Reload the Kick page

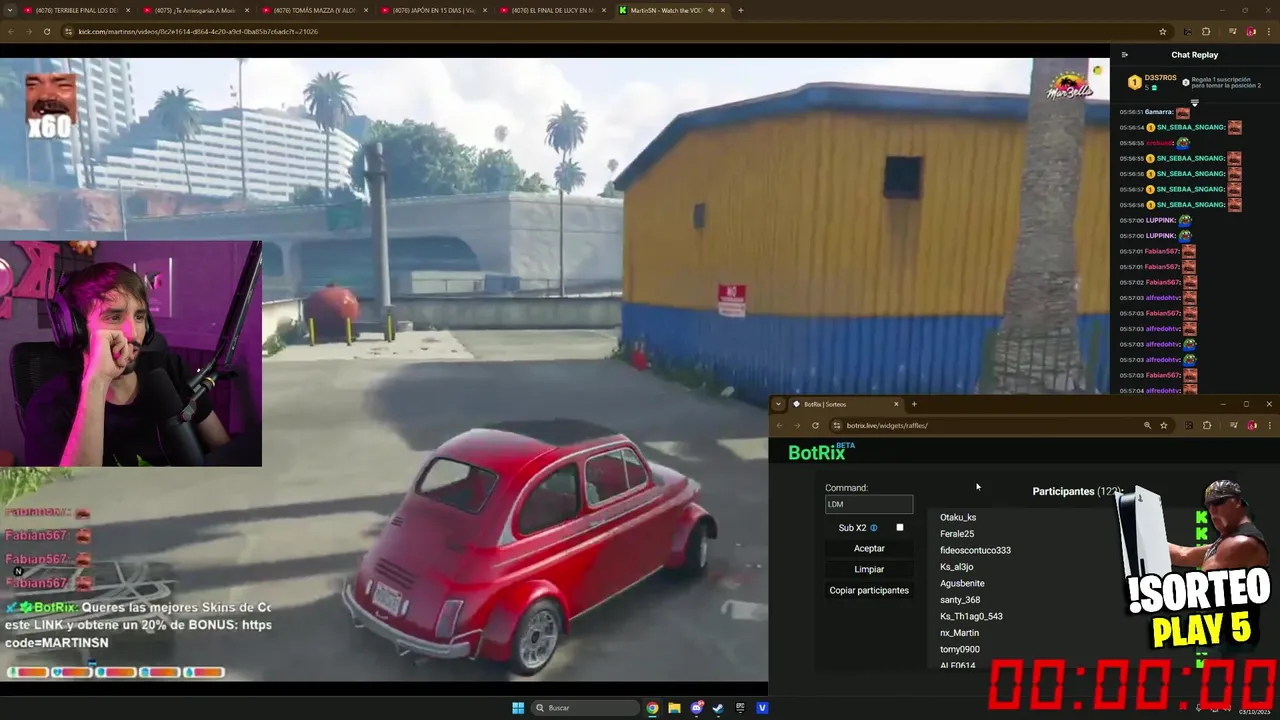pyautogui.click(x=46, y=31)
